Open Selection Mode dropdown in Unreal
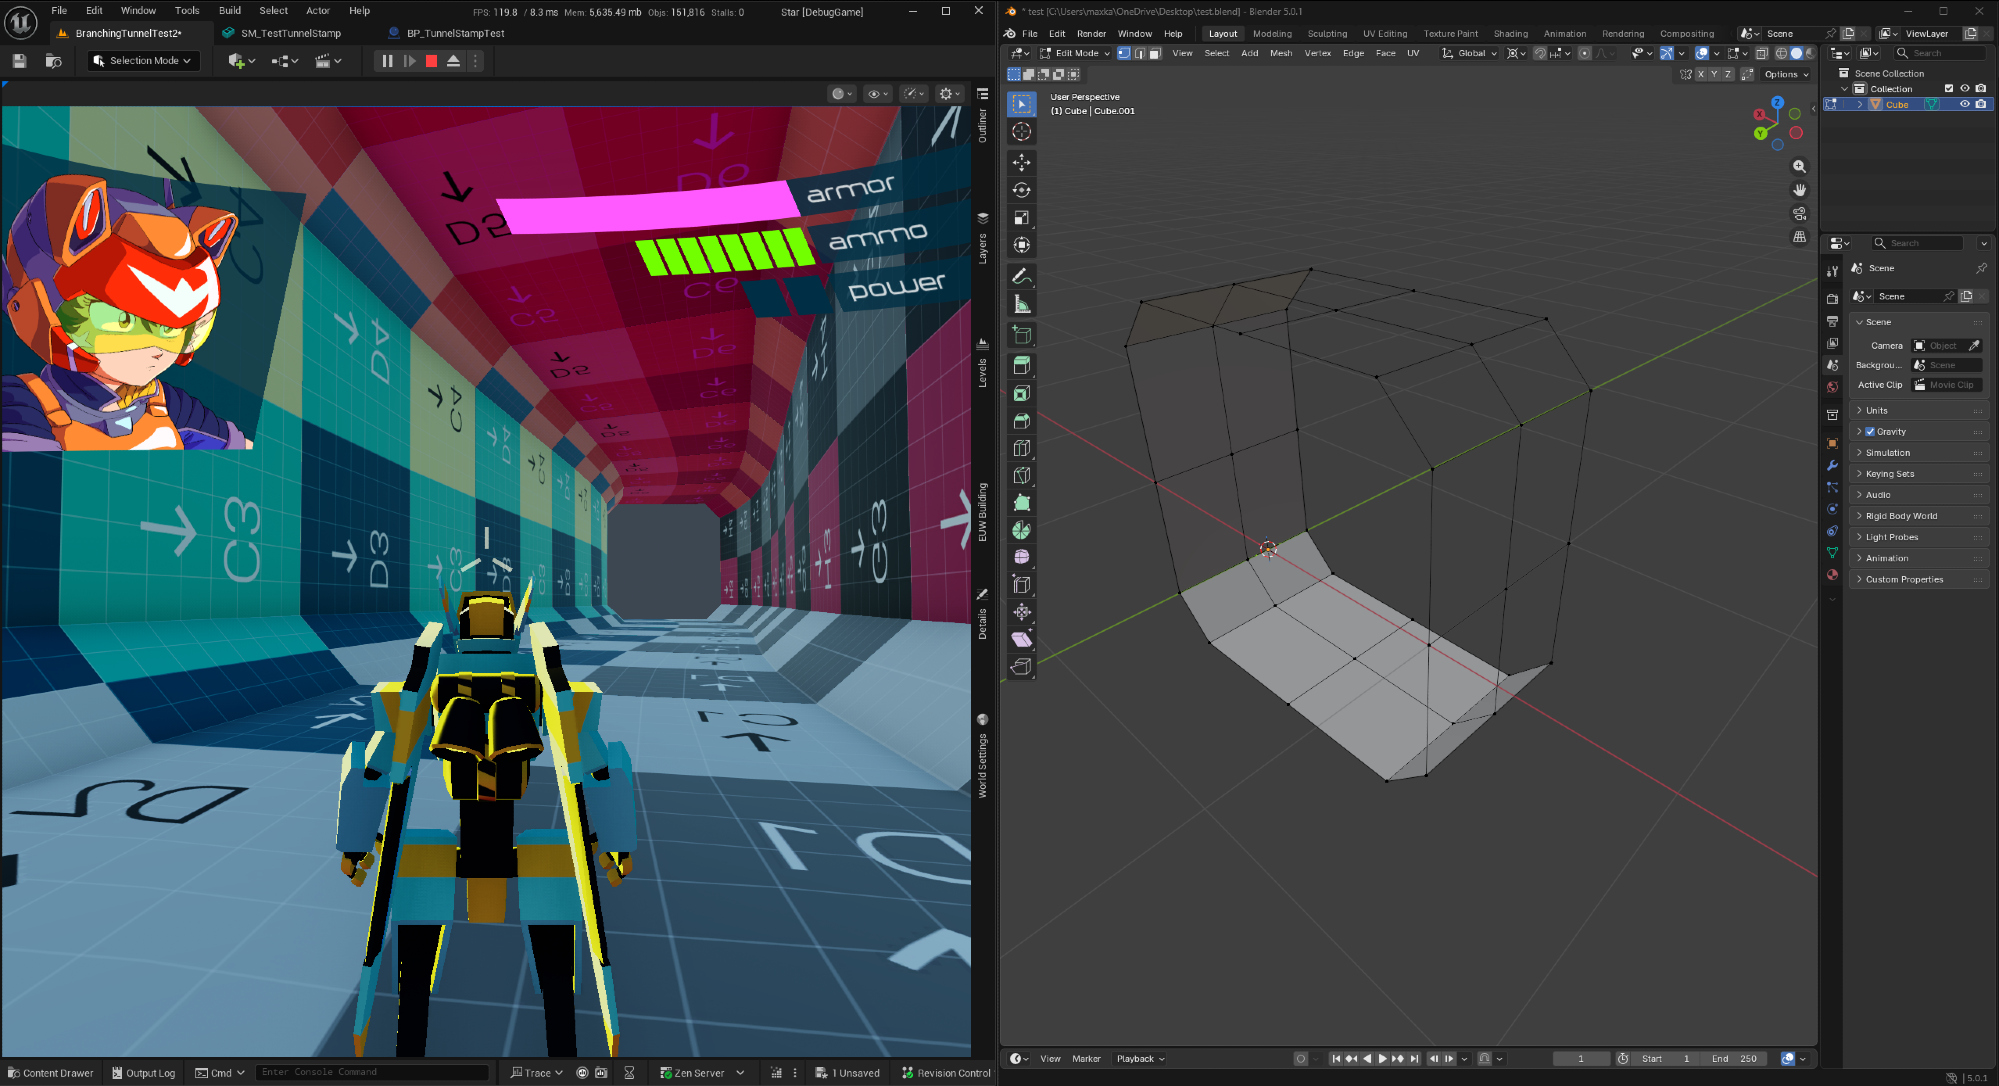 tap(143, 61)
